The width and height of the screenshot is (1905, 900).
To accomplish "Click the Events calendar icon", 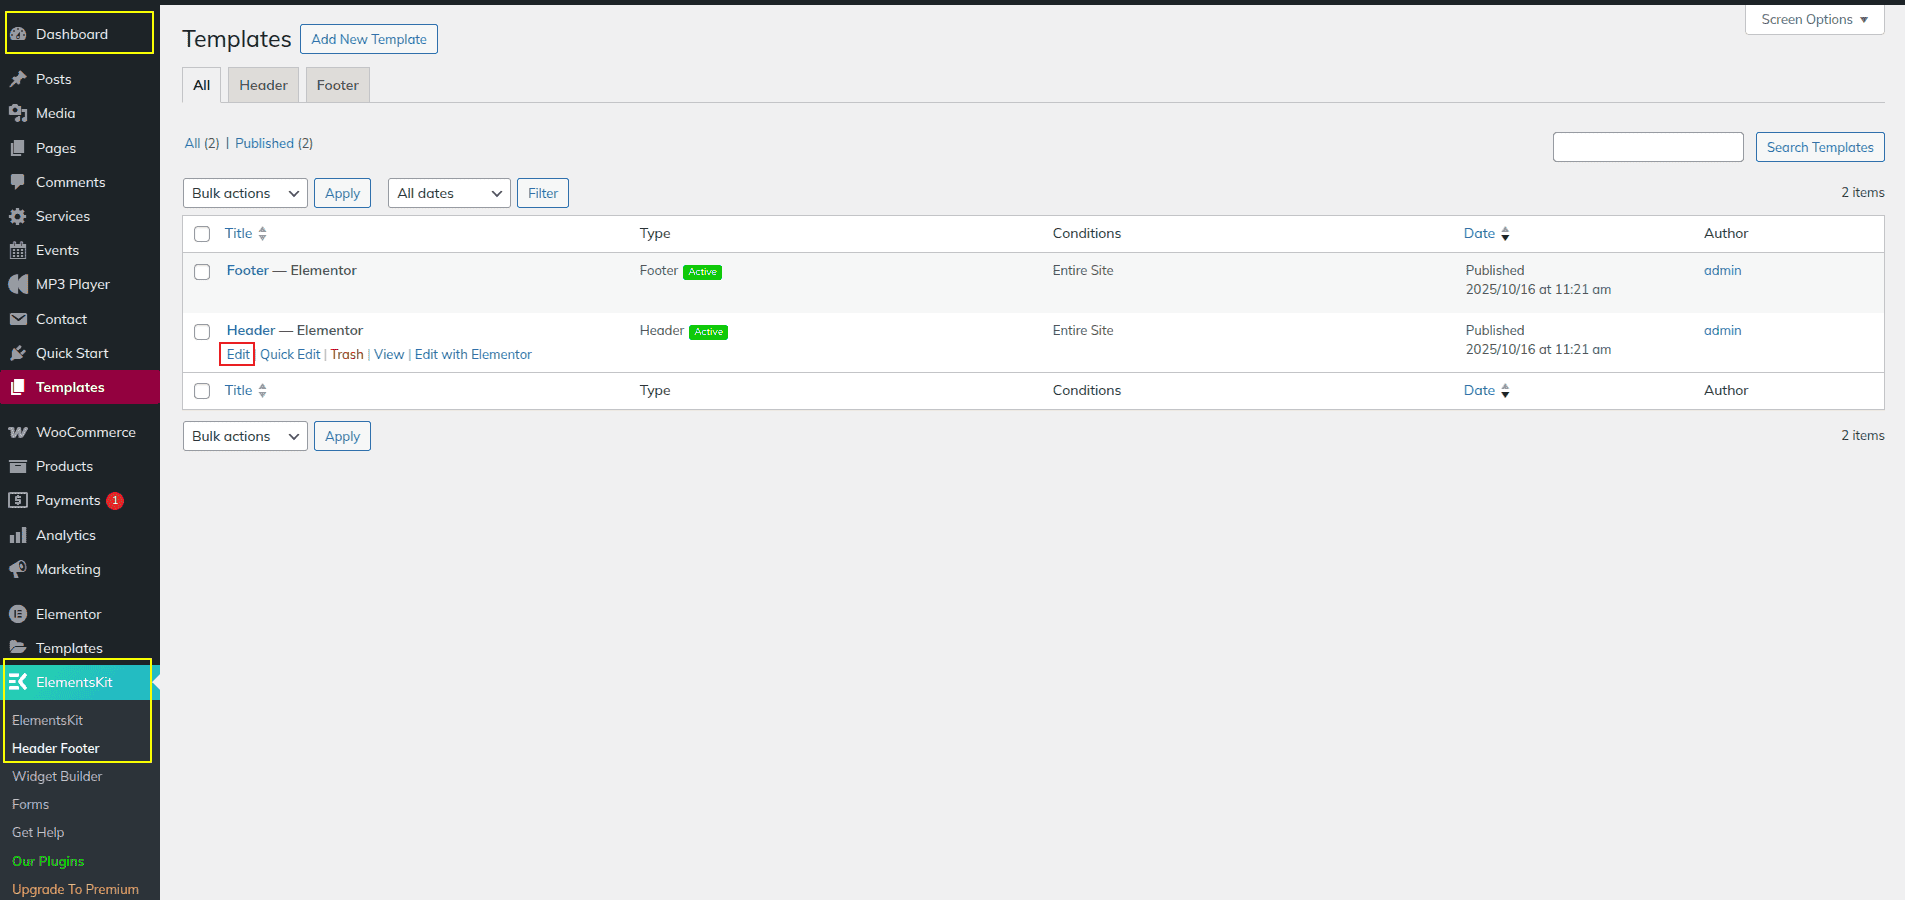I will click(x=18, y=250).
